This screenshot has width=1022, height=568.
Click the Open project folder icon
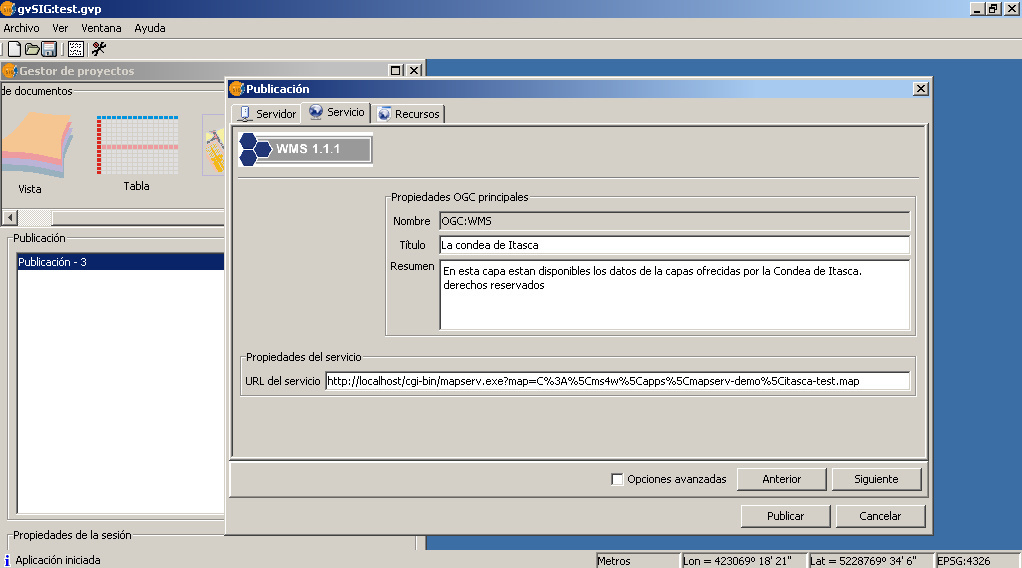(x=31, y=49)
